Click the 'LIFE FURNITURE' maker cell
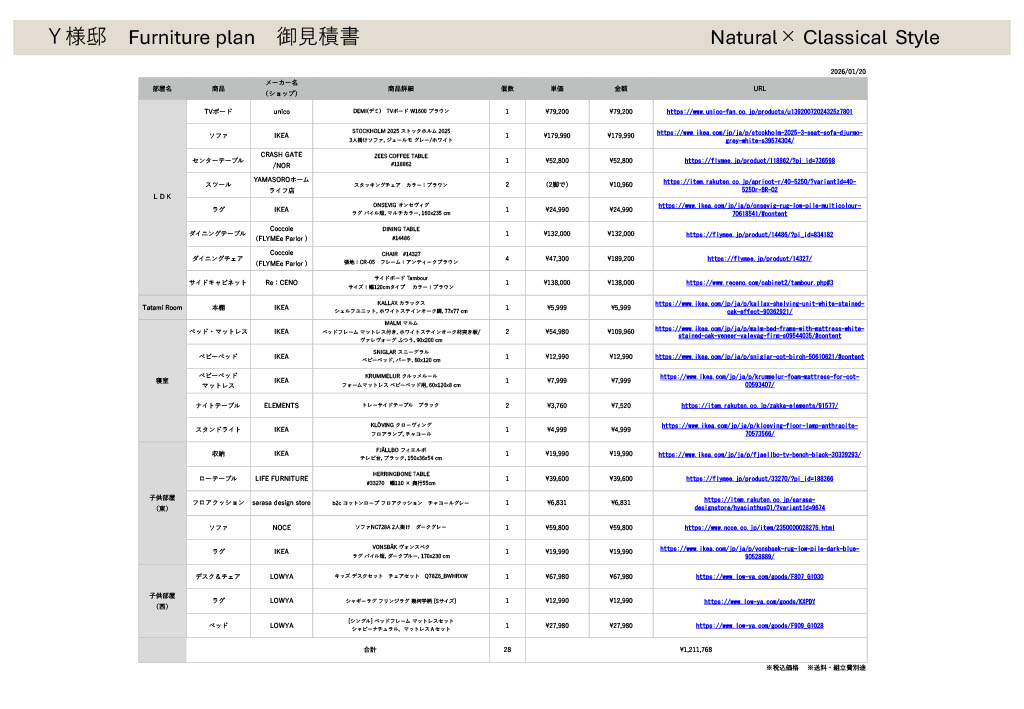1024x709 pixels. pyautogui.click(x=281, y=479)
